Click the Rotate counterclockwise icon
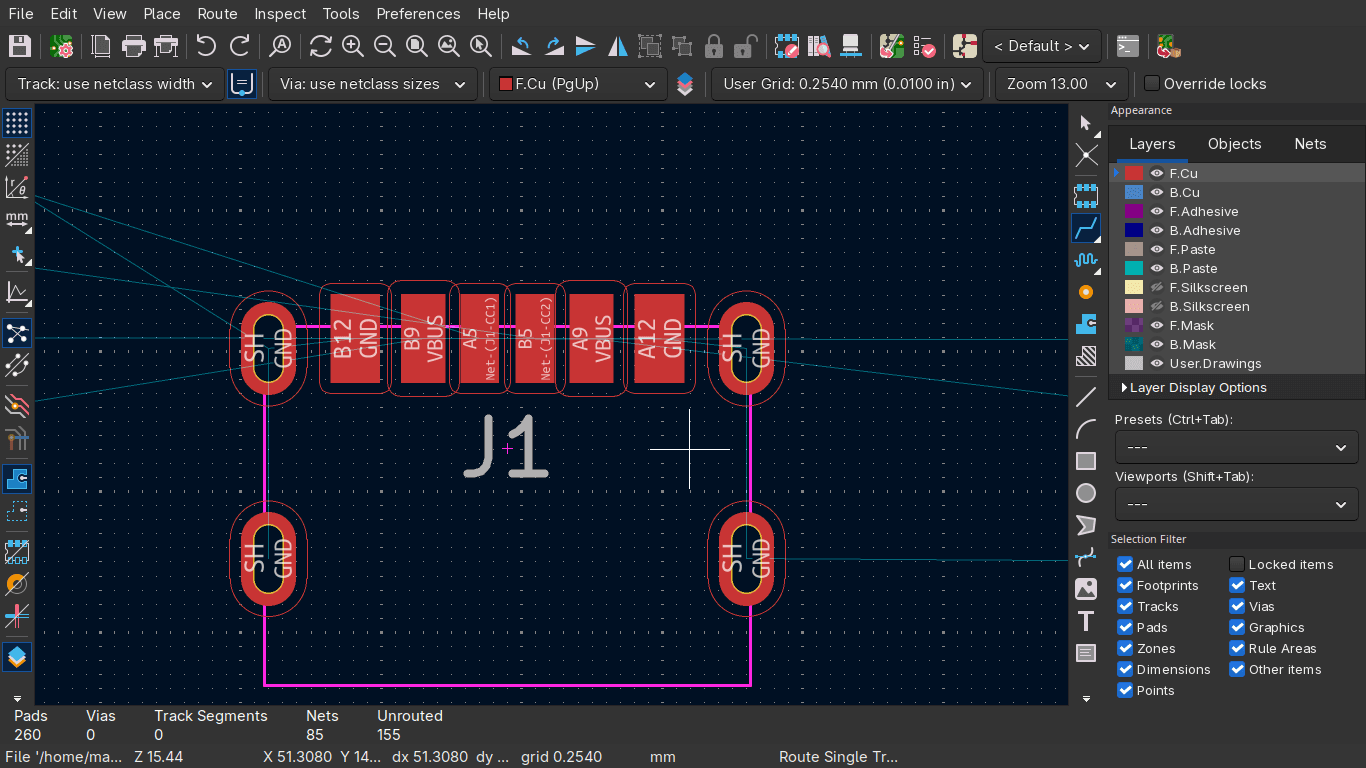The image size is (1366, 768). coord(521,46)
